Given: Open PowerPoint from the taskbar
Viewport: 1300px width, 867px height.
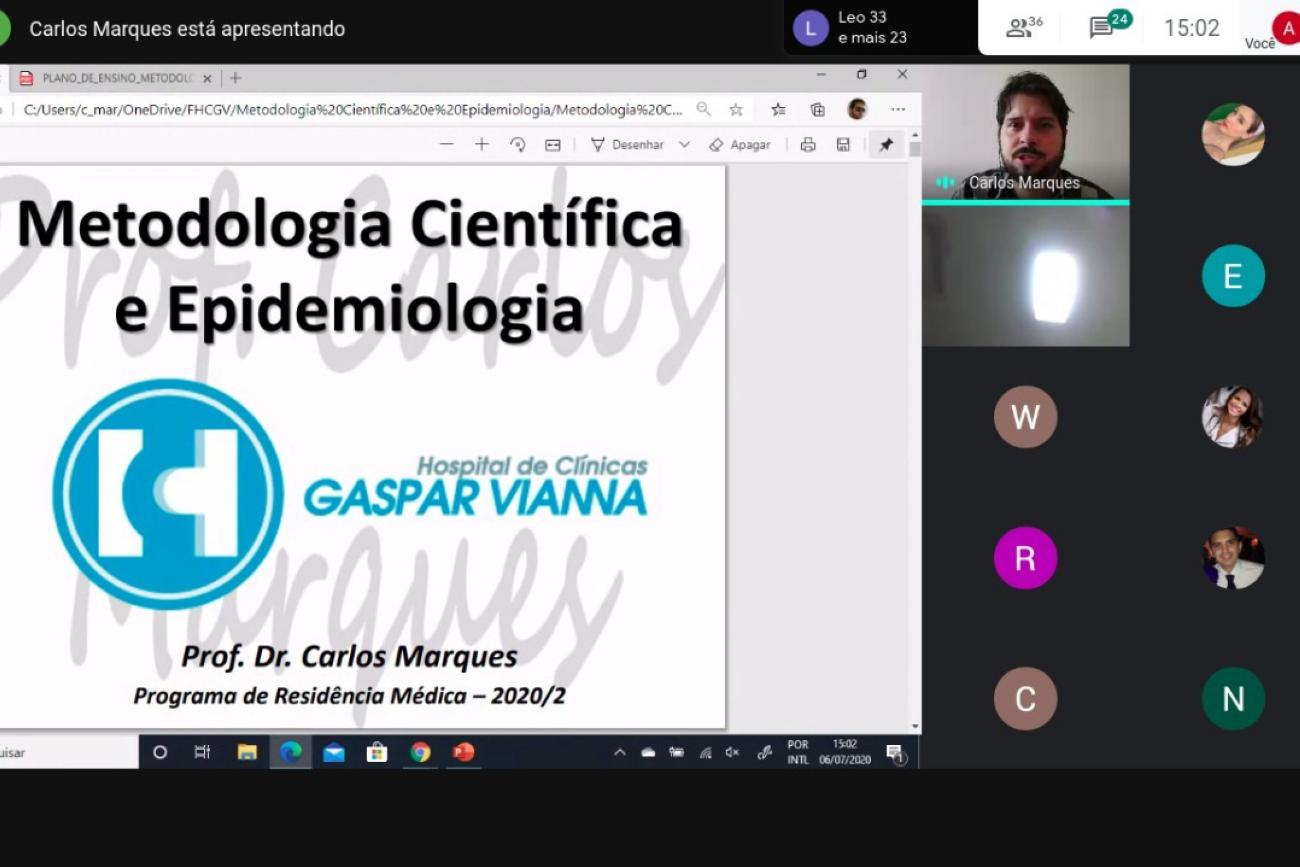Looking at the screenshot, I should click(x=463, y=752).
